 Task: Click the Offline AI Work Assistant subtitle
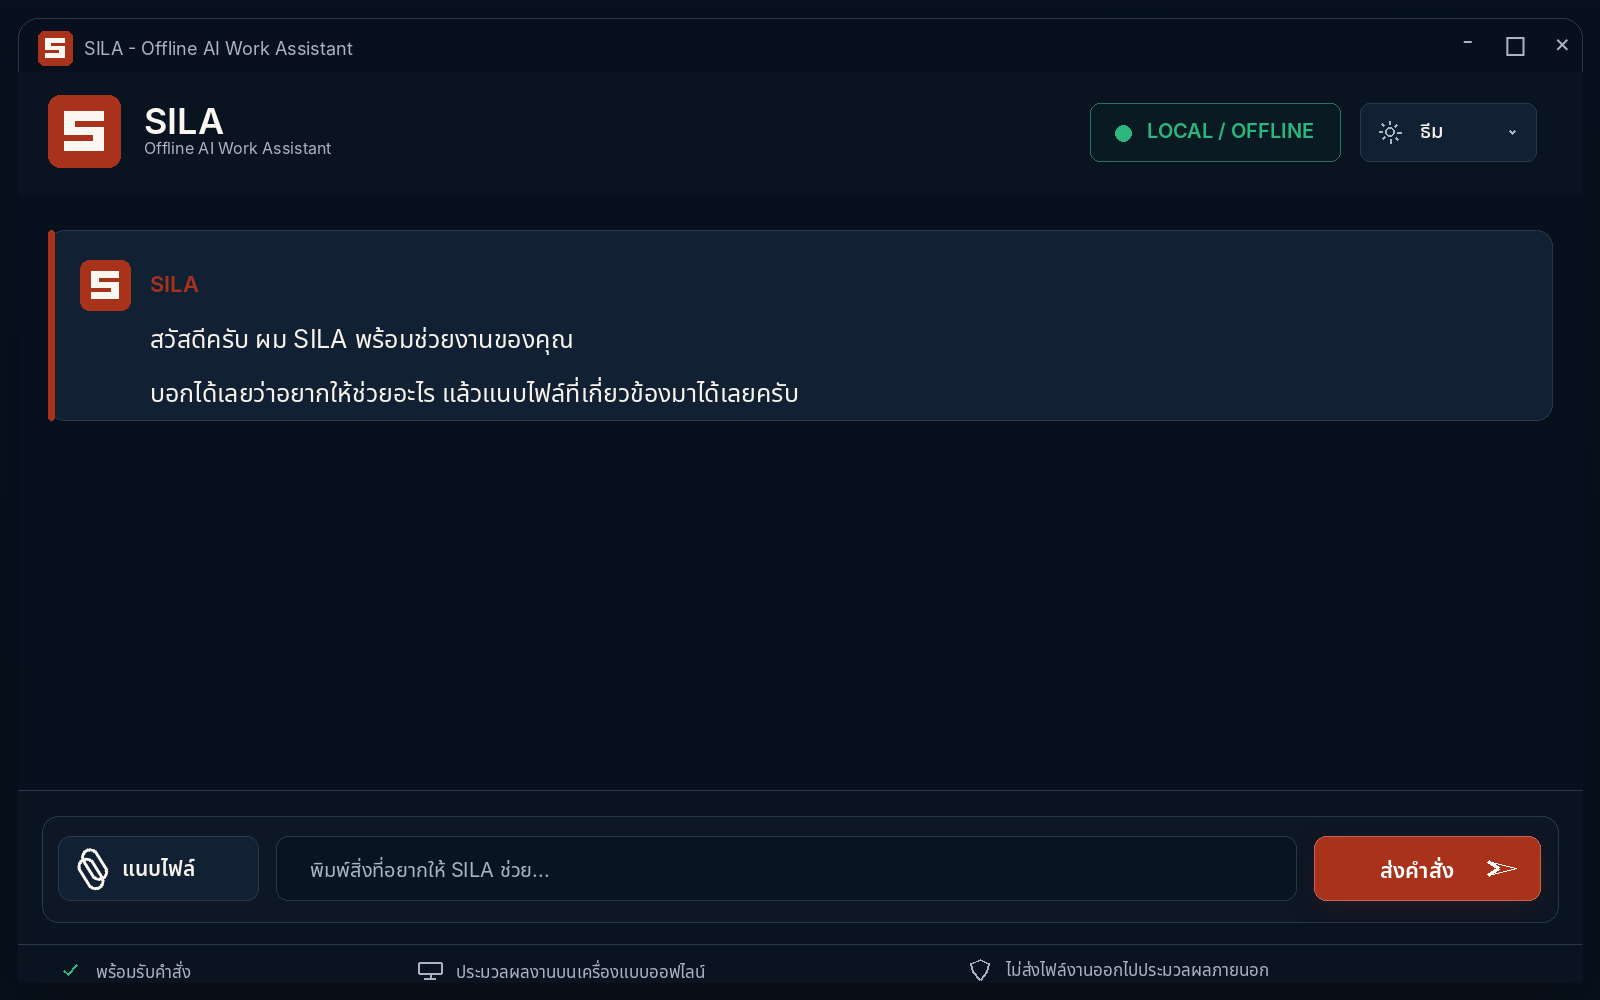coord(237,148)
